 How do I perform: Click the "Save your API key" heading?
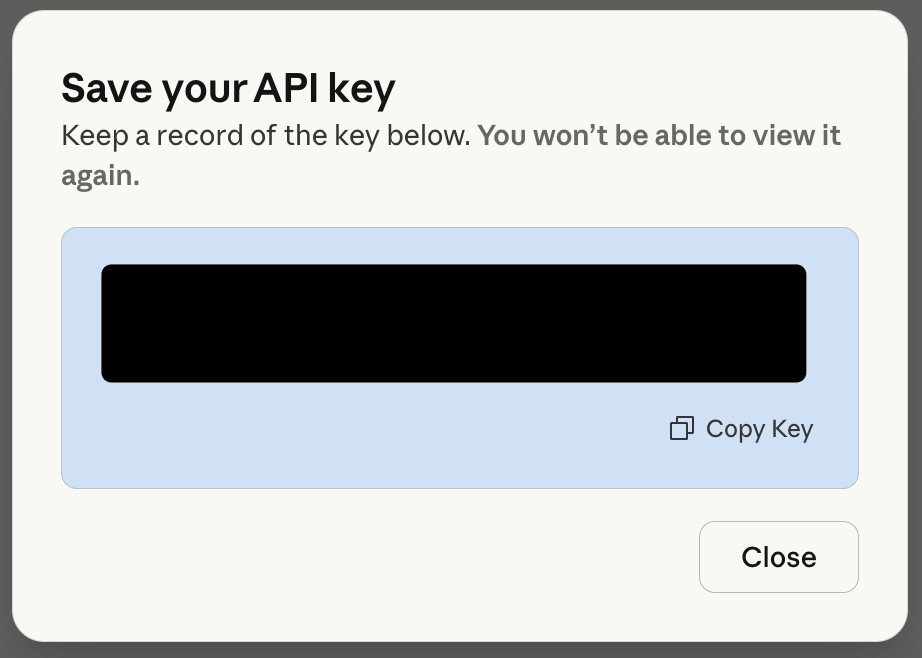(228, 89)
